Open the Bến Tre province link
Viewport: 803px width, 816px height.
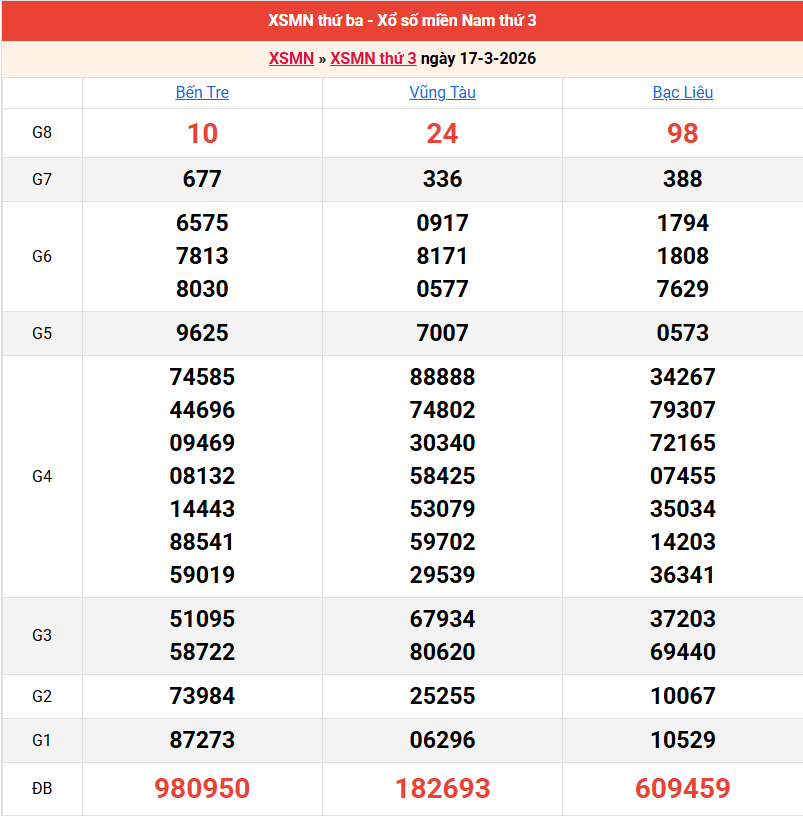pos(202,92)
